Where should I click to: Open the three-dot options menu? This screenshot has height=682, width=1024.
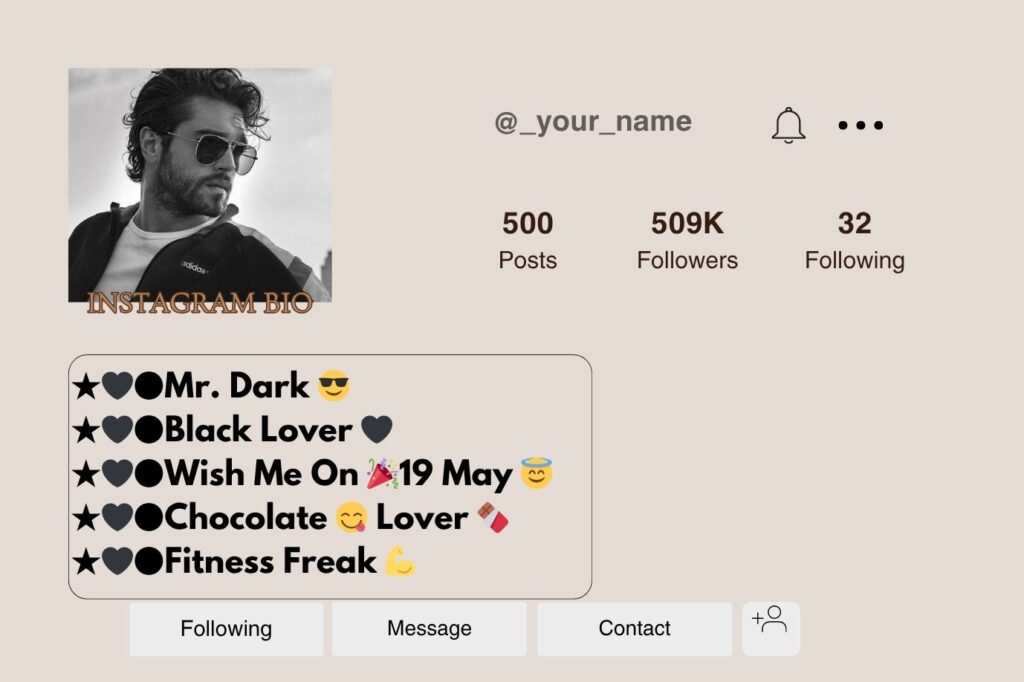tap(860, 124)
